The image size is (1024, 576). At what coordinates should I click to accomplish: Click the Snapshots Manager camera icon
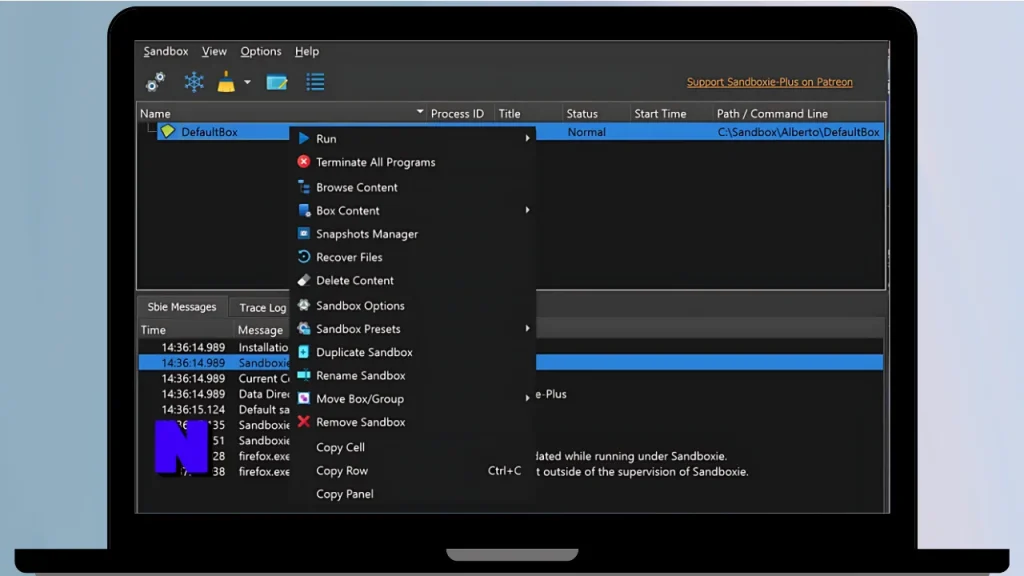coord(304,234)
